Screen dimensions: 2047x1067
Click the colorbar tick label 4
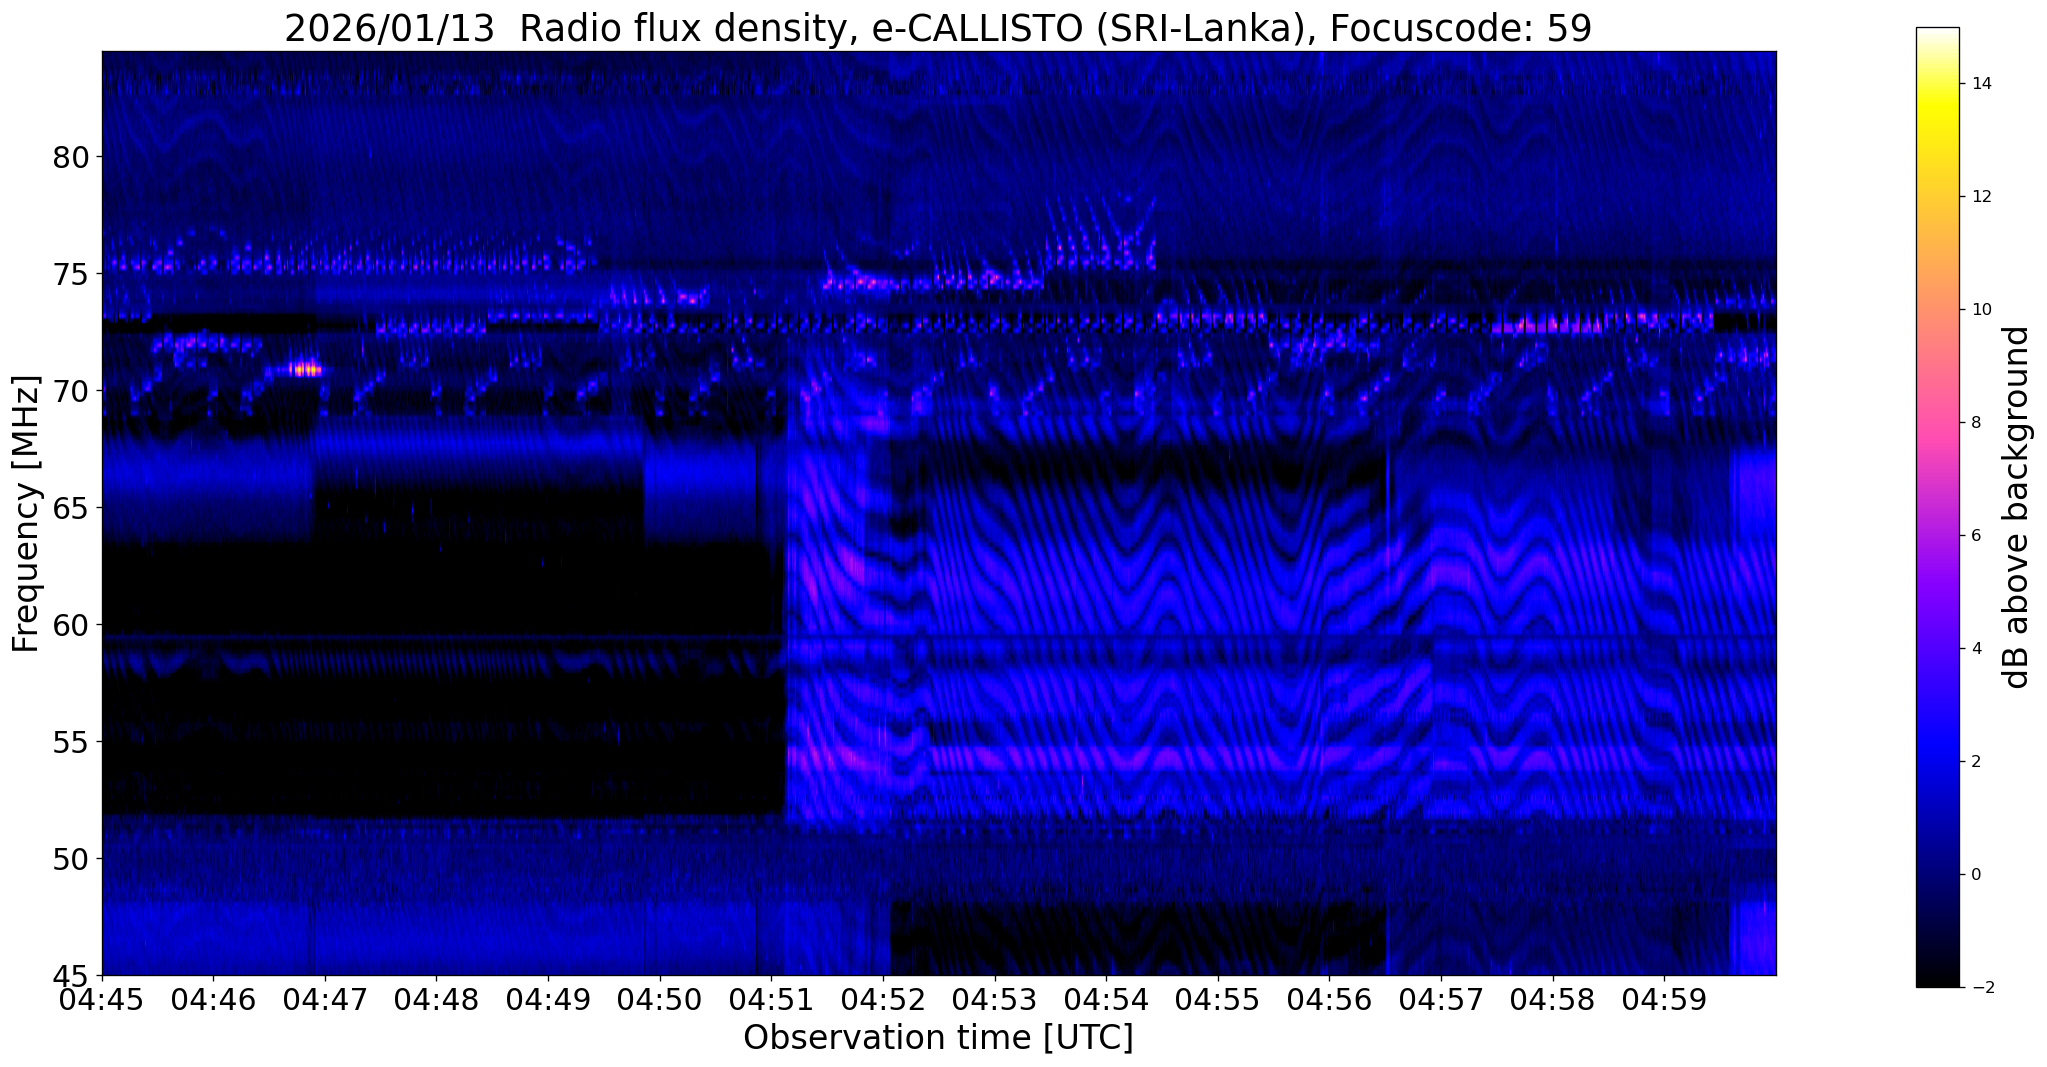1975,649
